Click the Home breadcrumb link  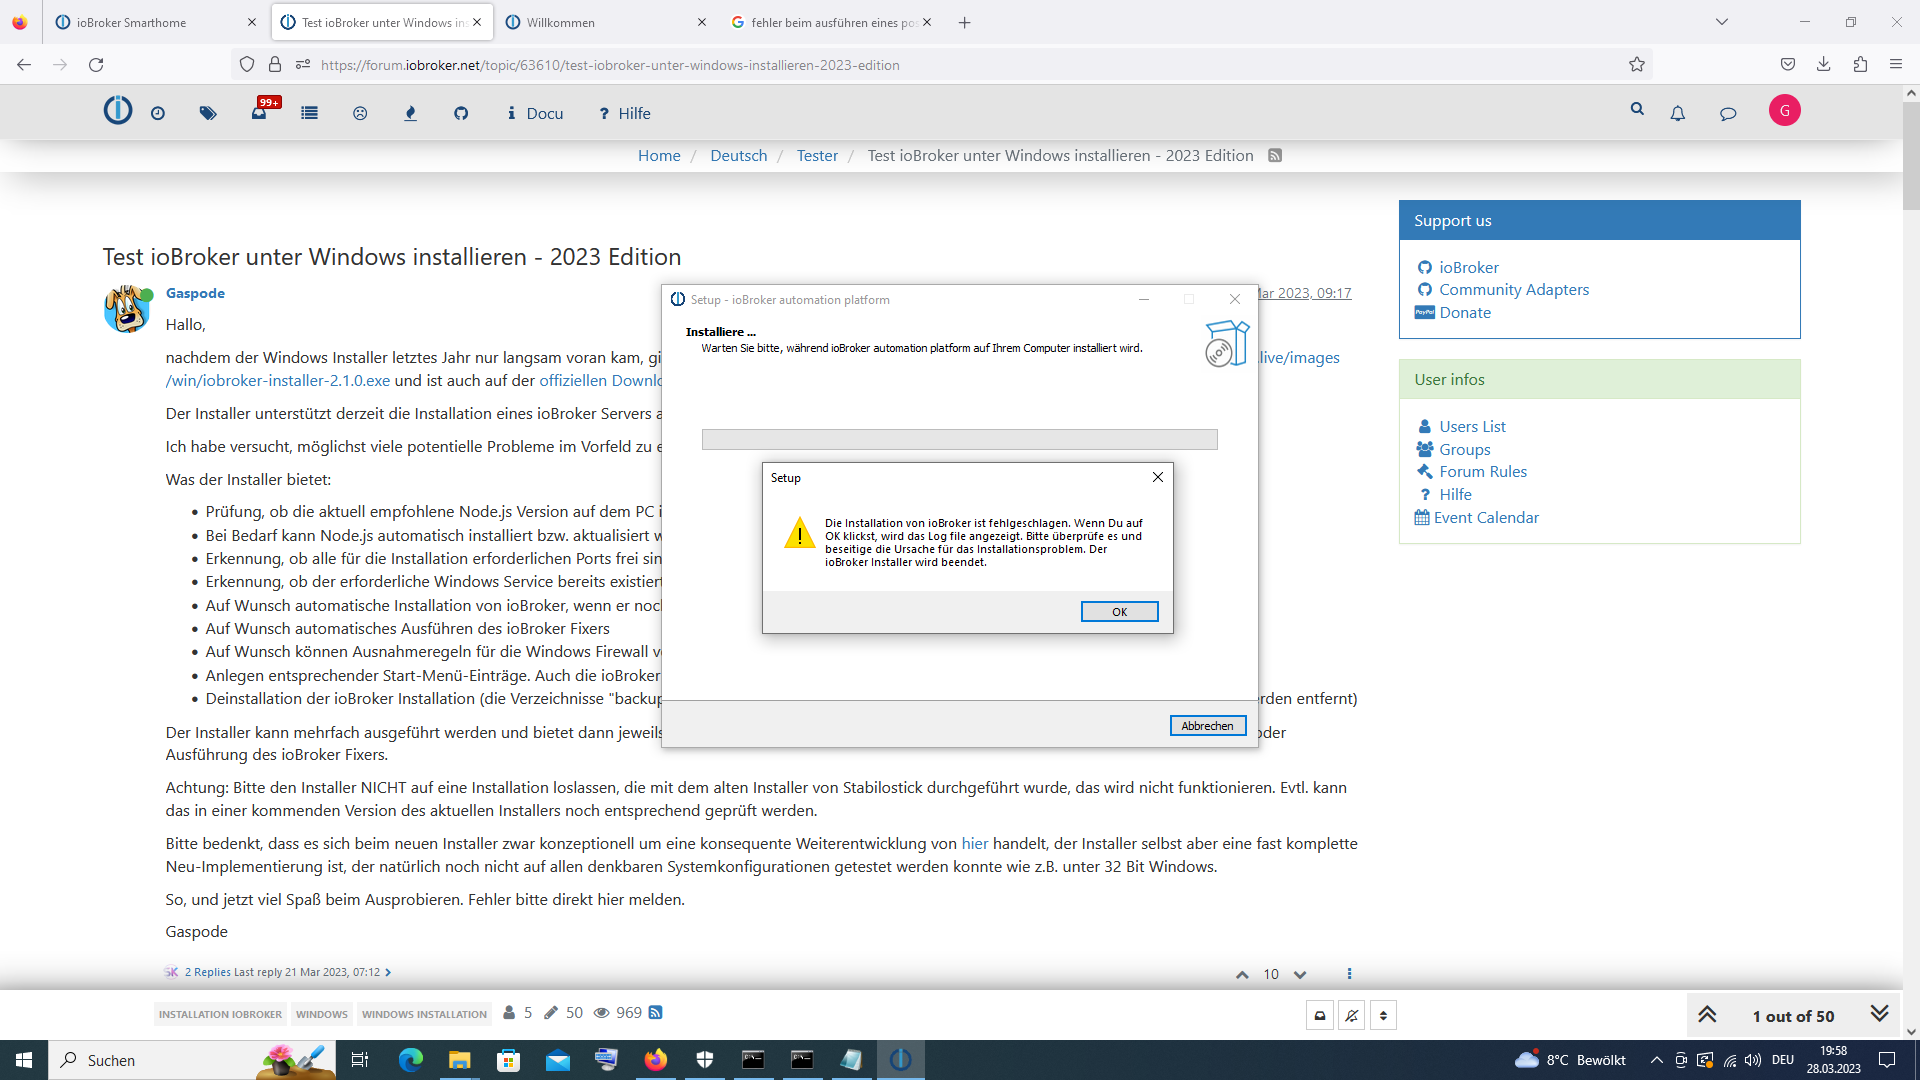point(659,156)
